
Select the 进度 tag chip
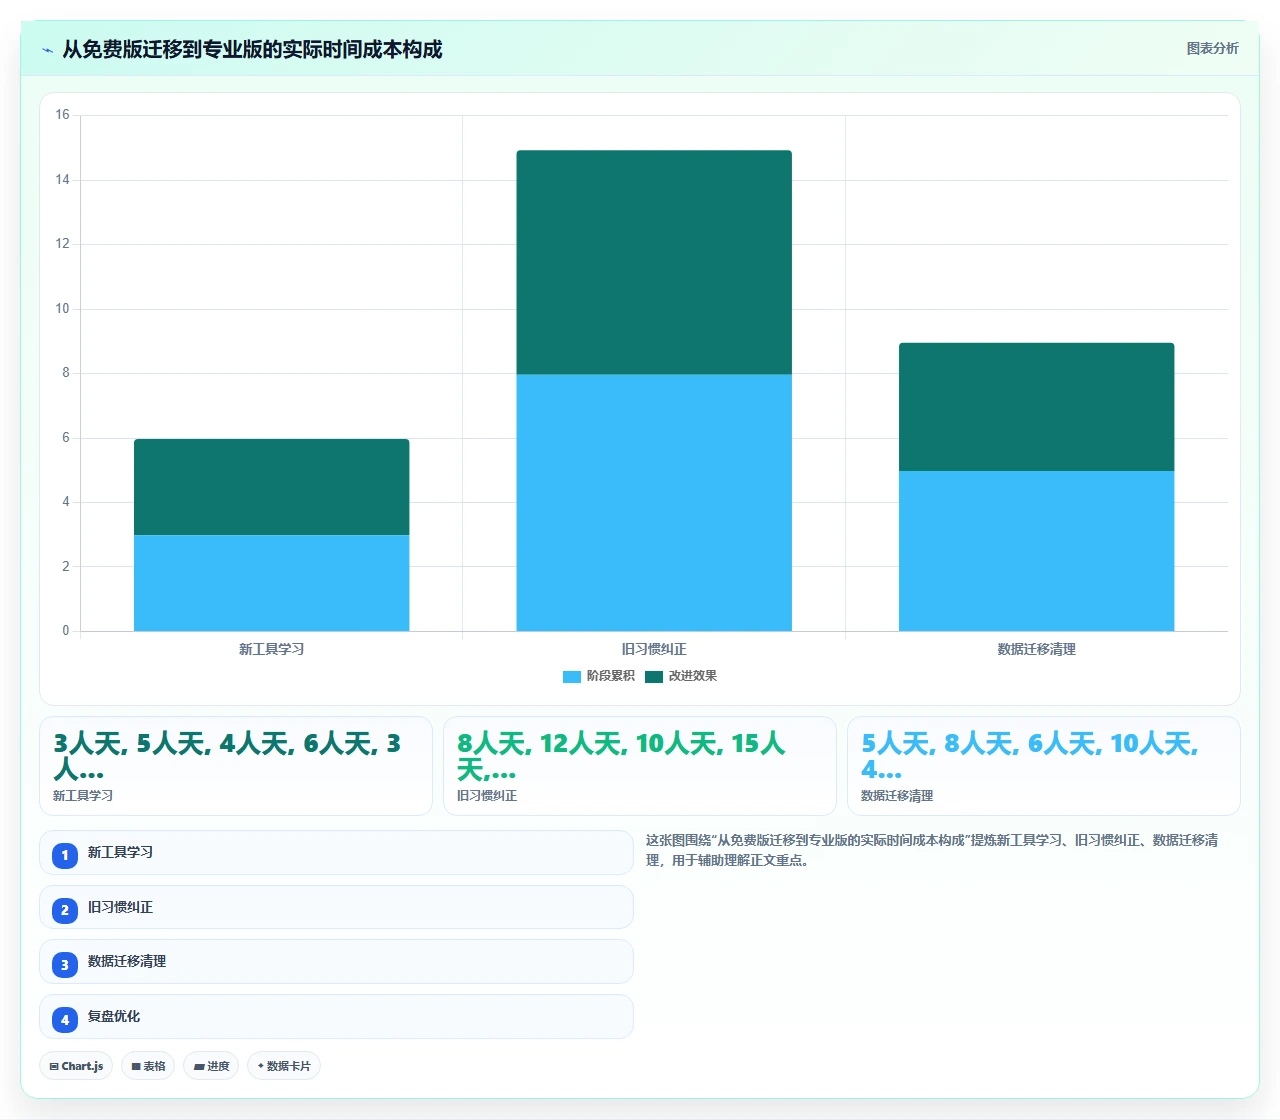(x=211, y=1066)
